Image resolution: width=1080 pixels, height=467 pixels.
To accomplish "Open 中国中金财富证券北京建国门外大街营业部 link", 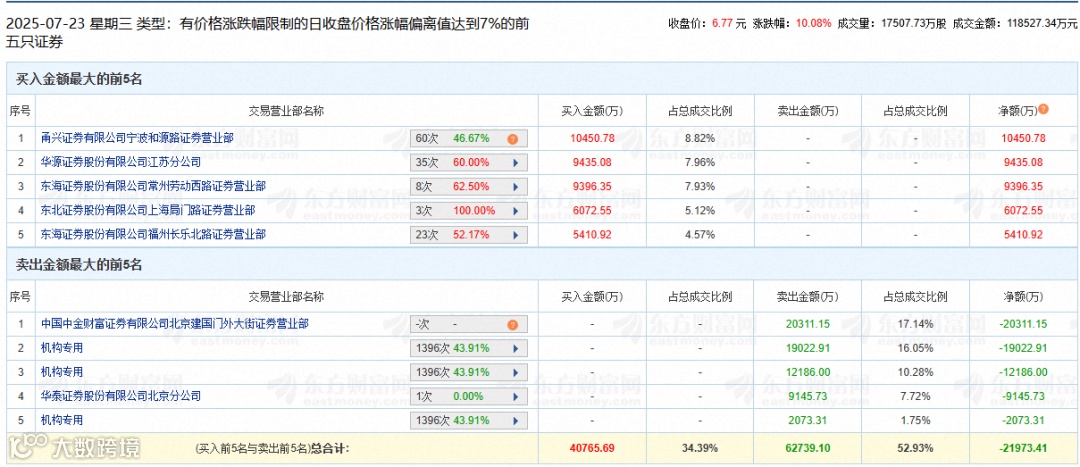I will [x=174, y=323].
